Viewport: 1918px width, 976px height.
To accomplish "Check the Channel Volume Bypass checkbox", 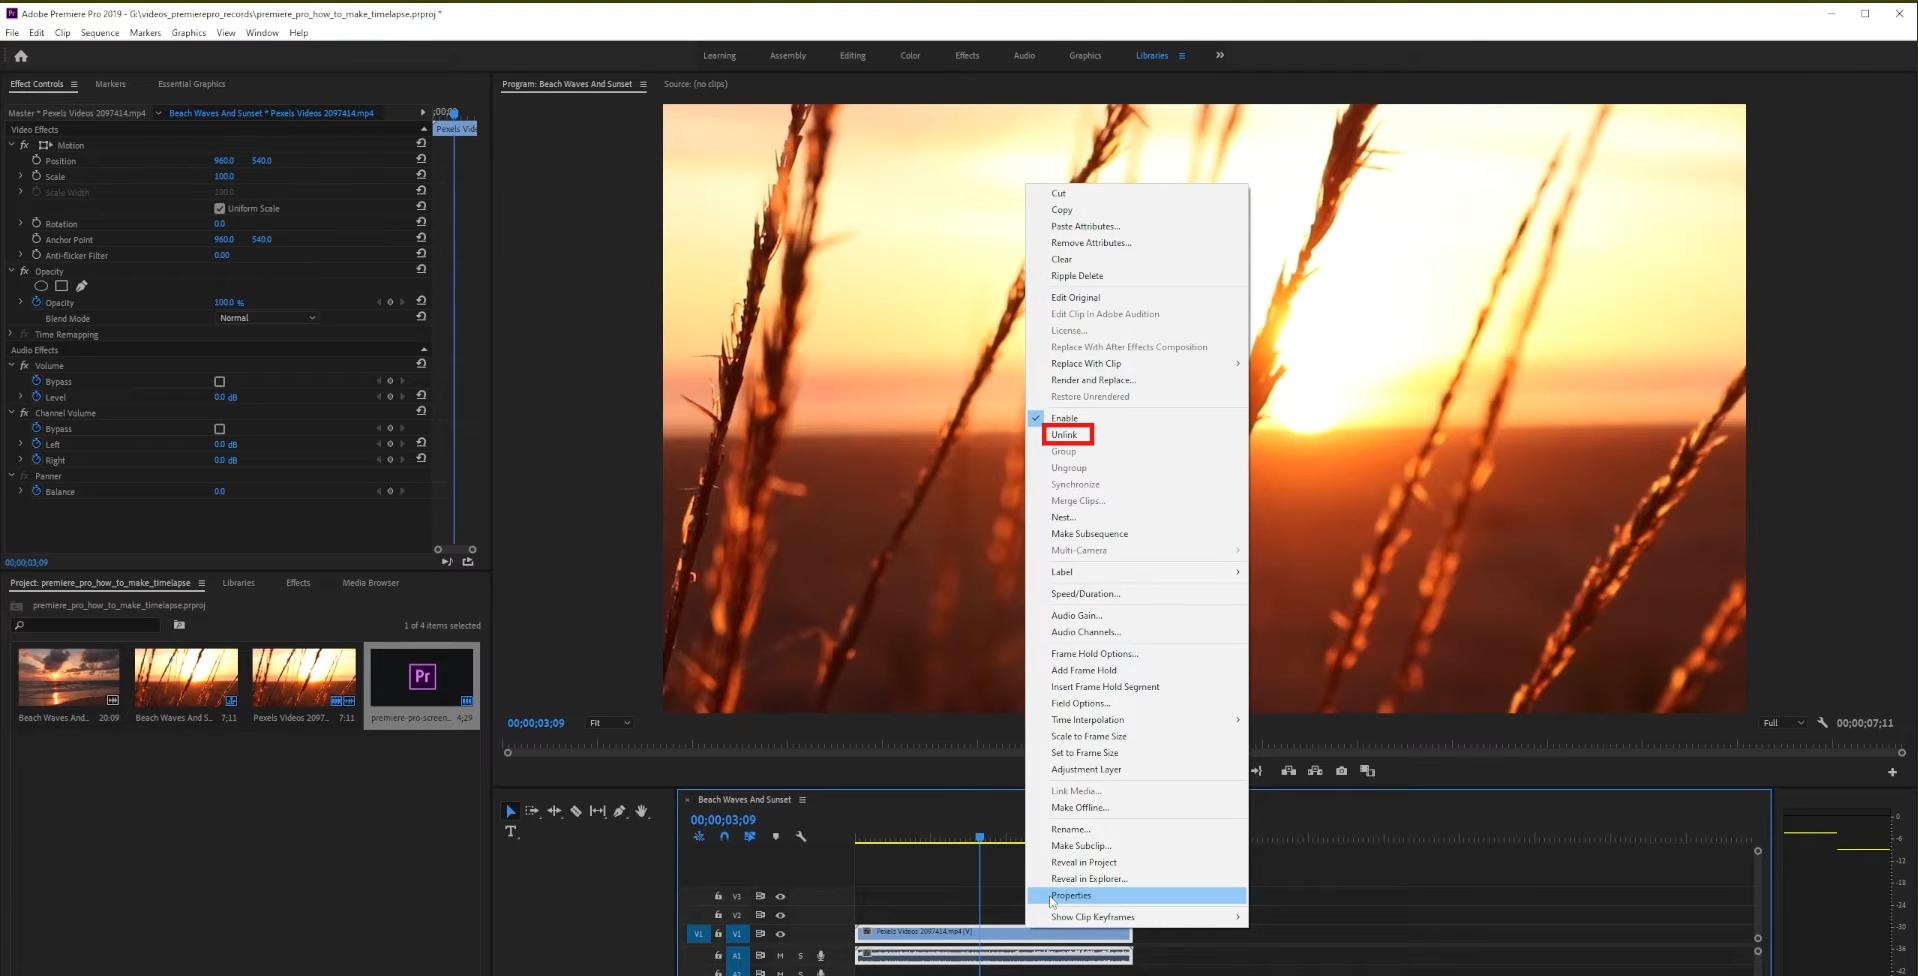I will coord(220,428).
